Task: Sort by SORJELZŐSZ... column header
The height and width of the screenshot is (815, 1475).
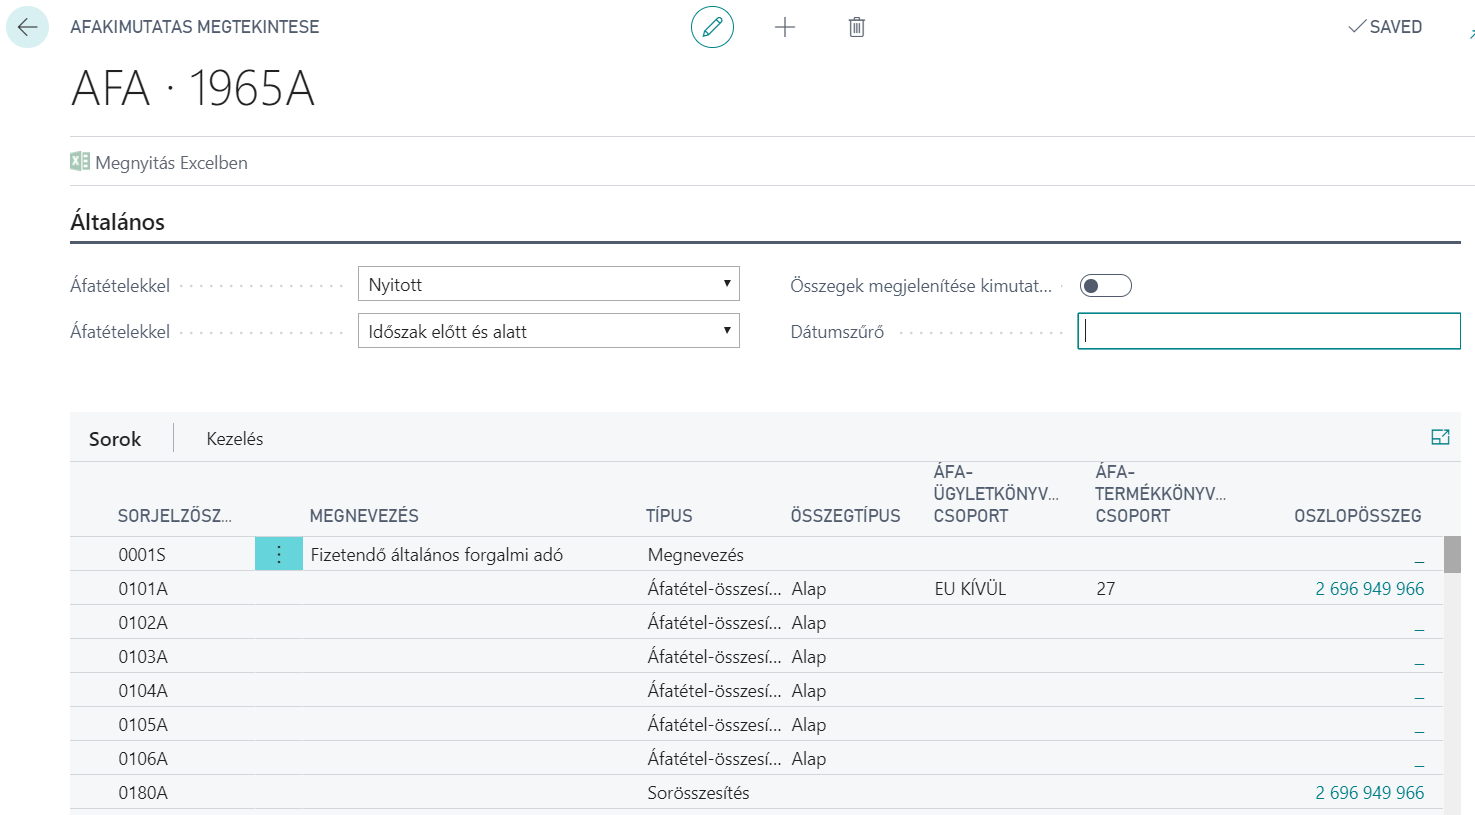Action: pos(175,516)
